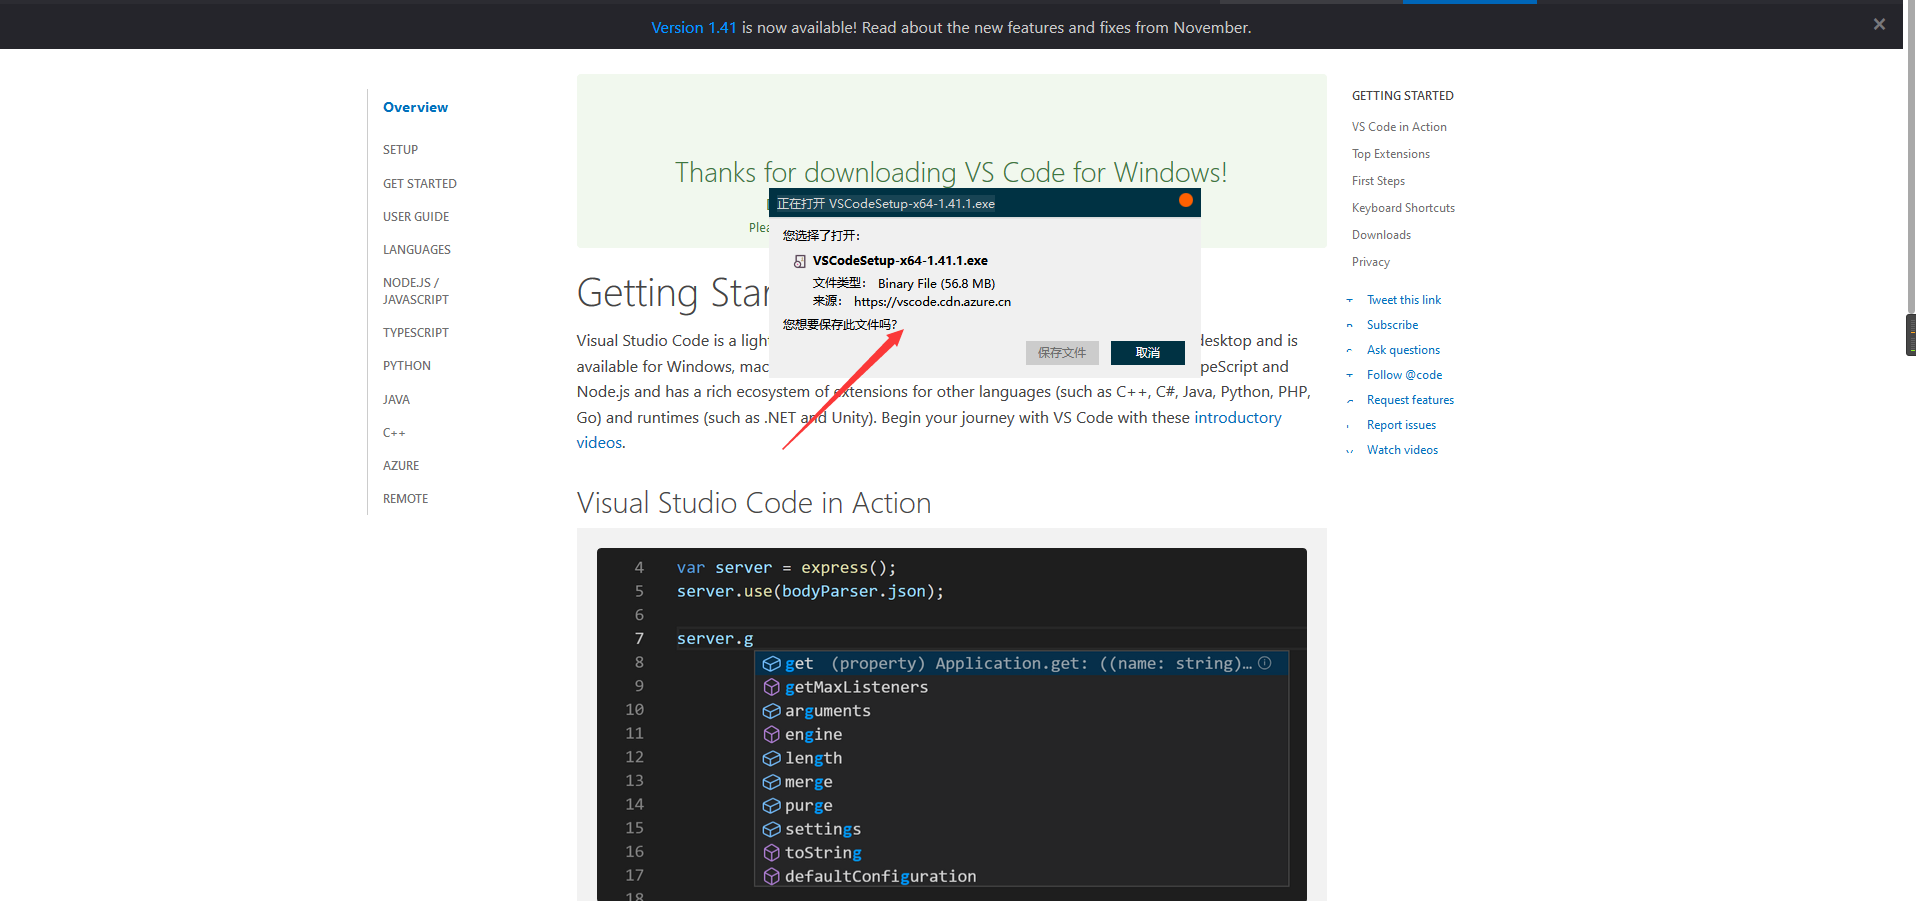Close the version update banner

pyautogui.click(x=1879, y=24)
